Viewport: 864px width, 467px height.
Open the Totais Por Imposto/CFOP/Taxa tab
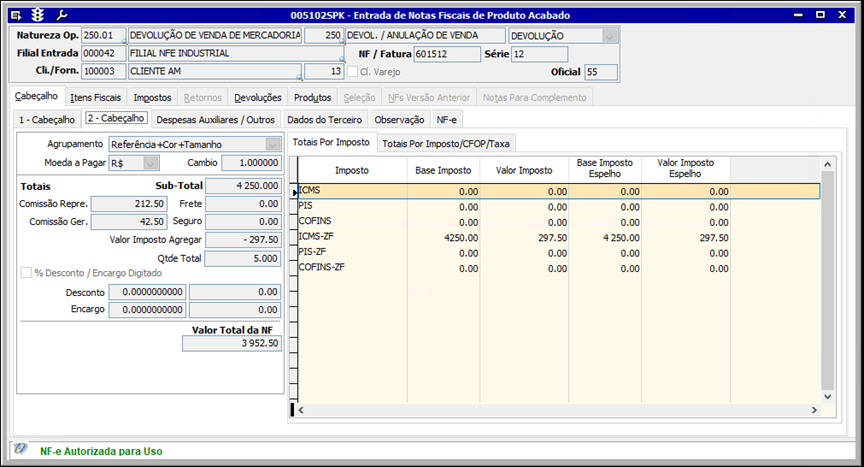446,143
